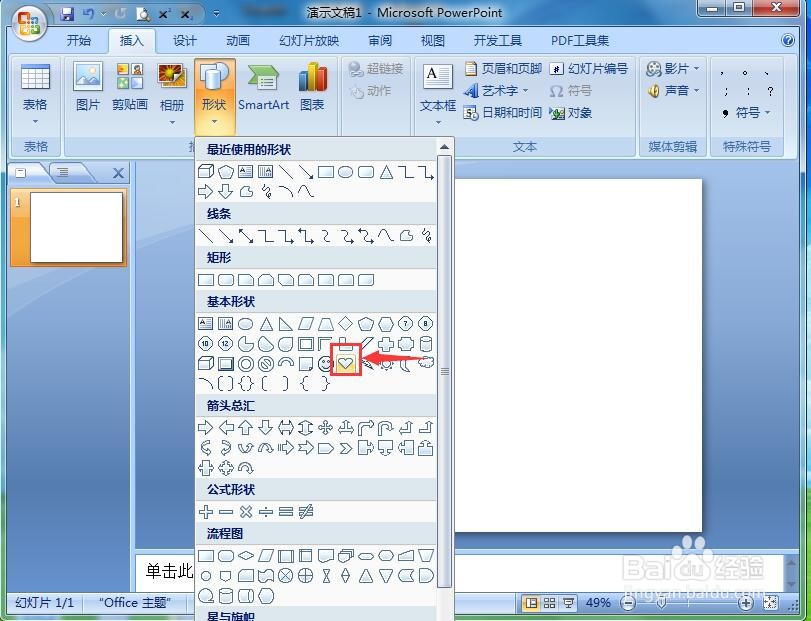The width and height of the screenshot is (811, 621).
Task: Open the 视图 view tab
Action: tap(433, 40)
